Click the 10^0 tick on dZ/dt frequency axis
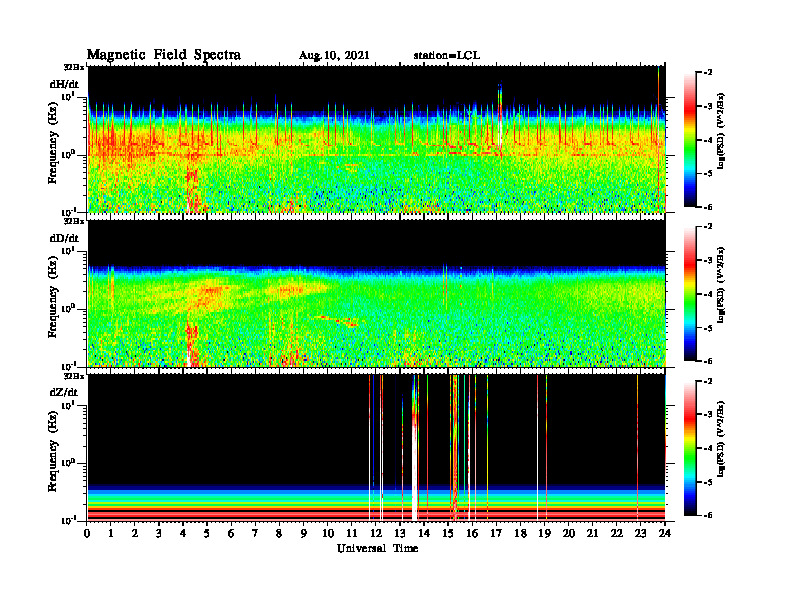The image size is (792, 612). click(x=69, y=463)
